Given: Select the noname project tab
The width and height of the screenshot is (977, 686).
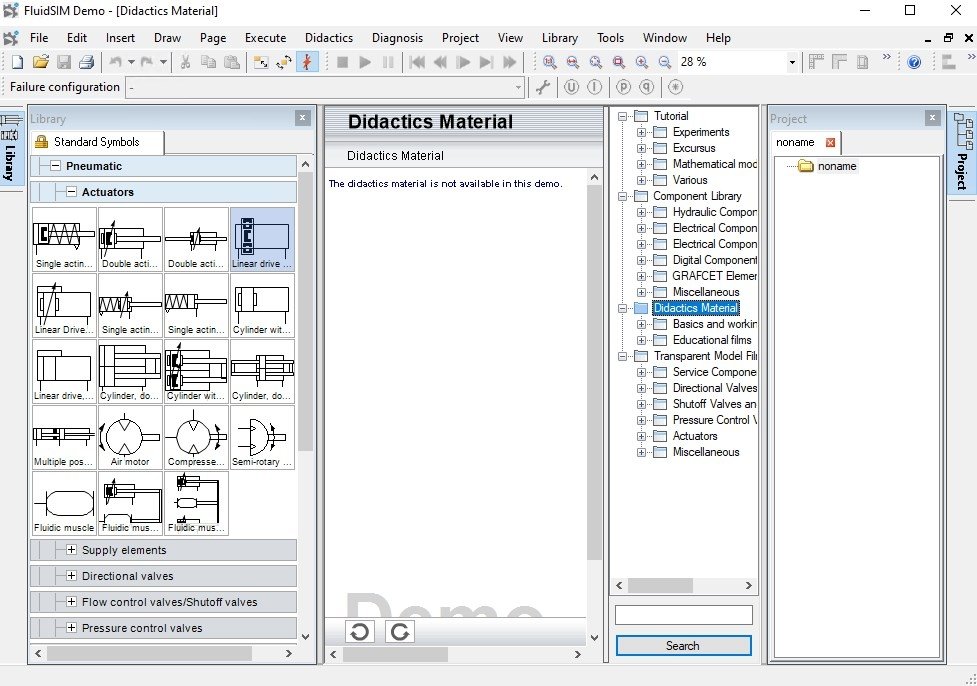Looking at the screenshot, I should point(796,142).
